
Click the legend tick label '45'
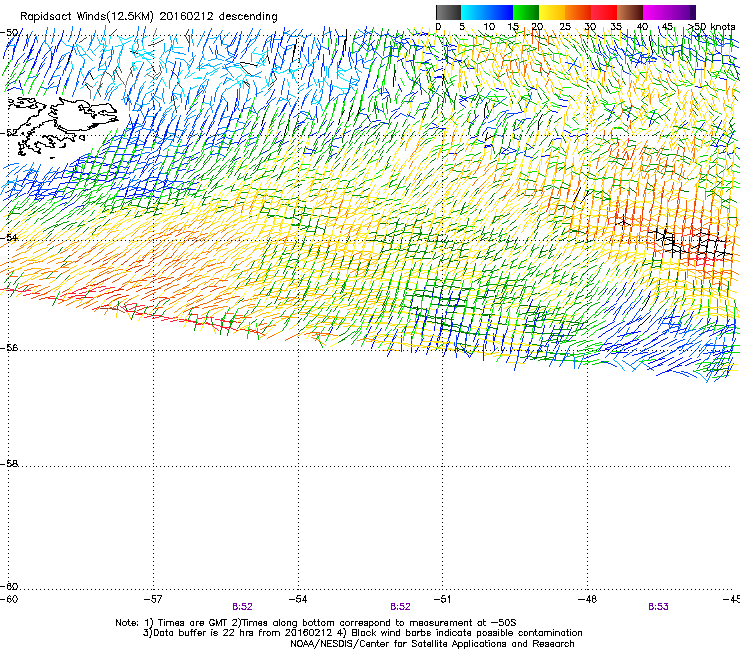[x=667, y=26]
